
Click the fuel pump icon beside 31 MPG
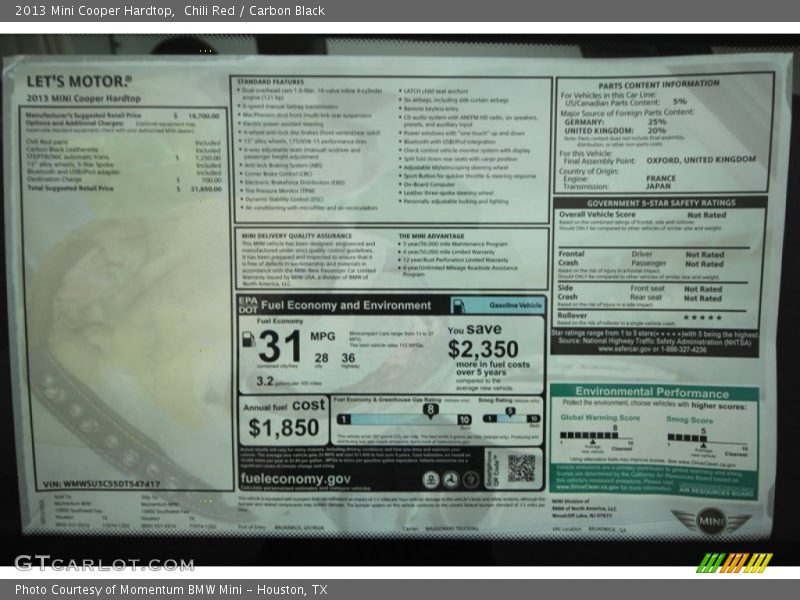pos(248,339)
